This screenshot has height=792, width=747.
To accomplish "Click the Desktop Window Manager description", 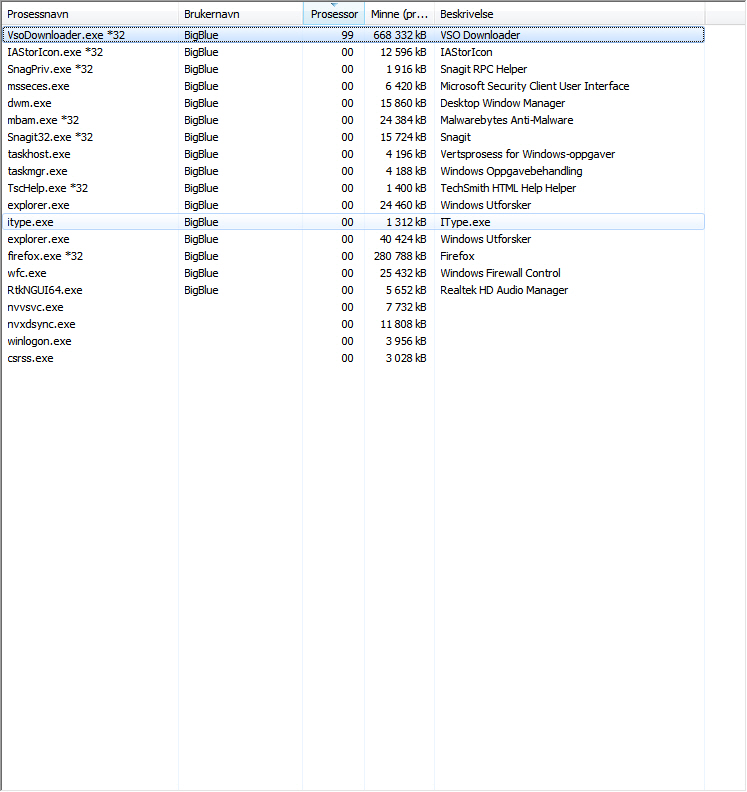I will click(x=503, y=103).
